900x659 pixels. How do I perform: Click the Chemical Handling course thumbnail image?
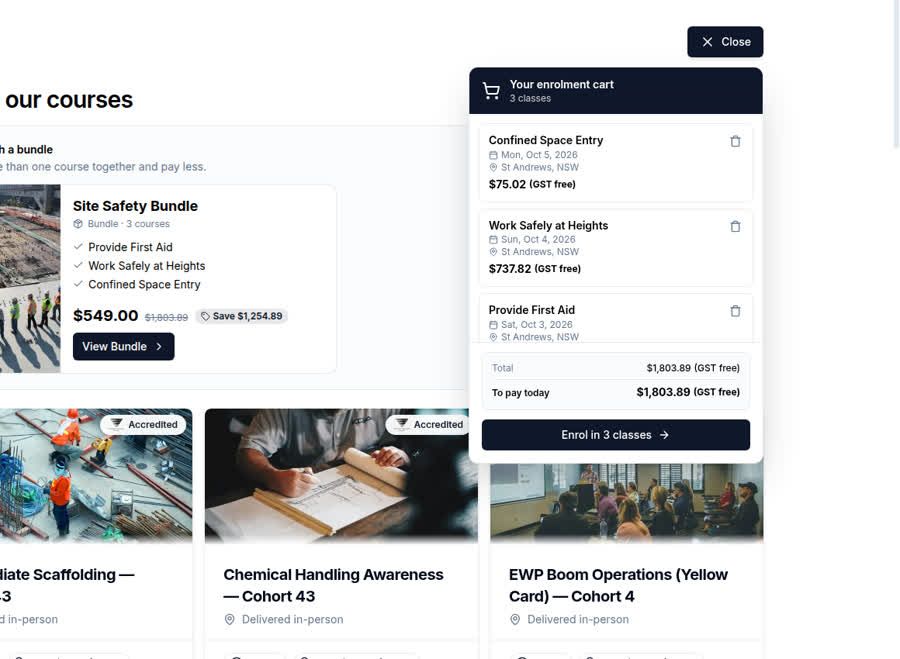click(342, 475)
